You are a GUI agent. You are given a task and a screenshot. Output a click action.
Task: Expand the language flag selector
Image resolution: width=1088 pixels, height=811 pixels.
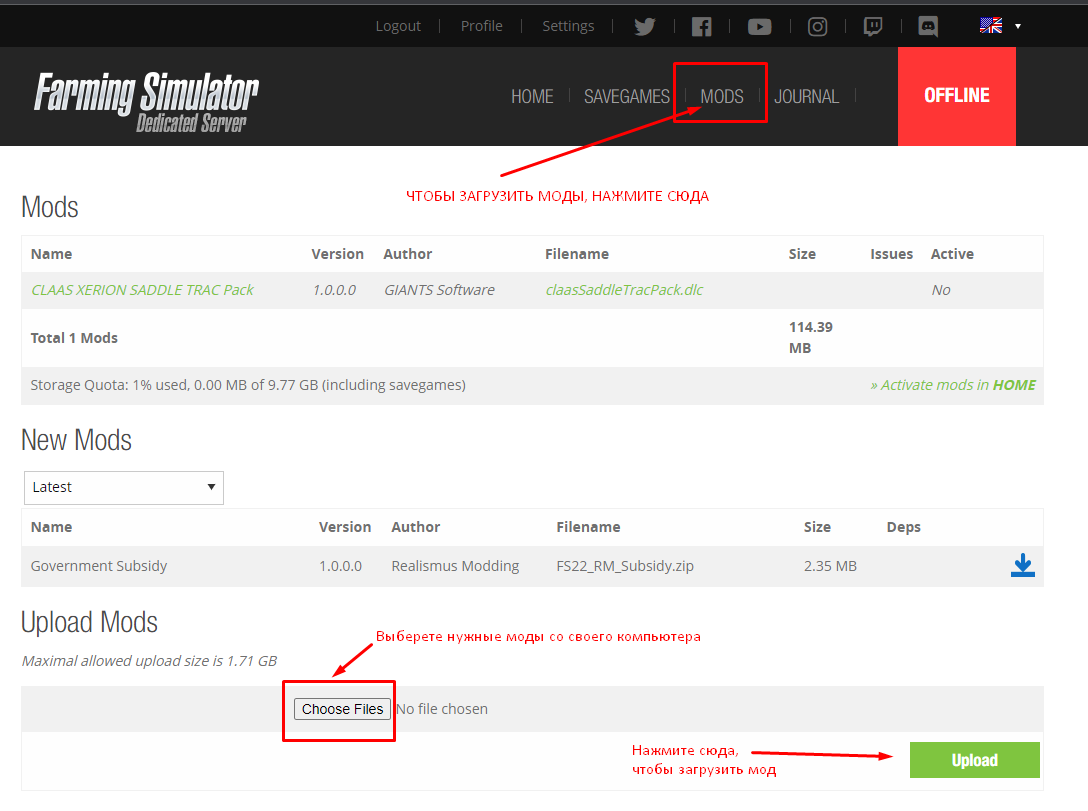tap(1000, 26)
